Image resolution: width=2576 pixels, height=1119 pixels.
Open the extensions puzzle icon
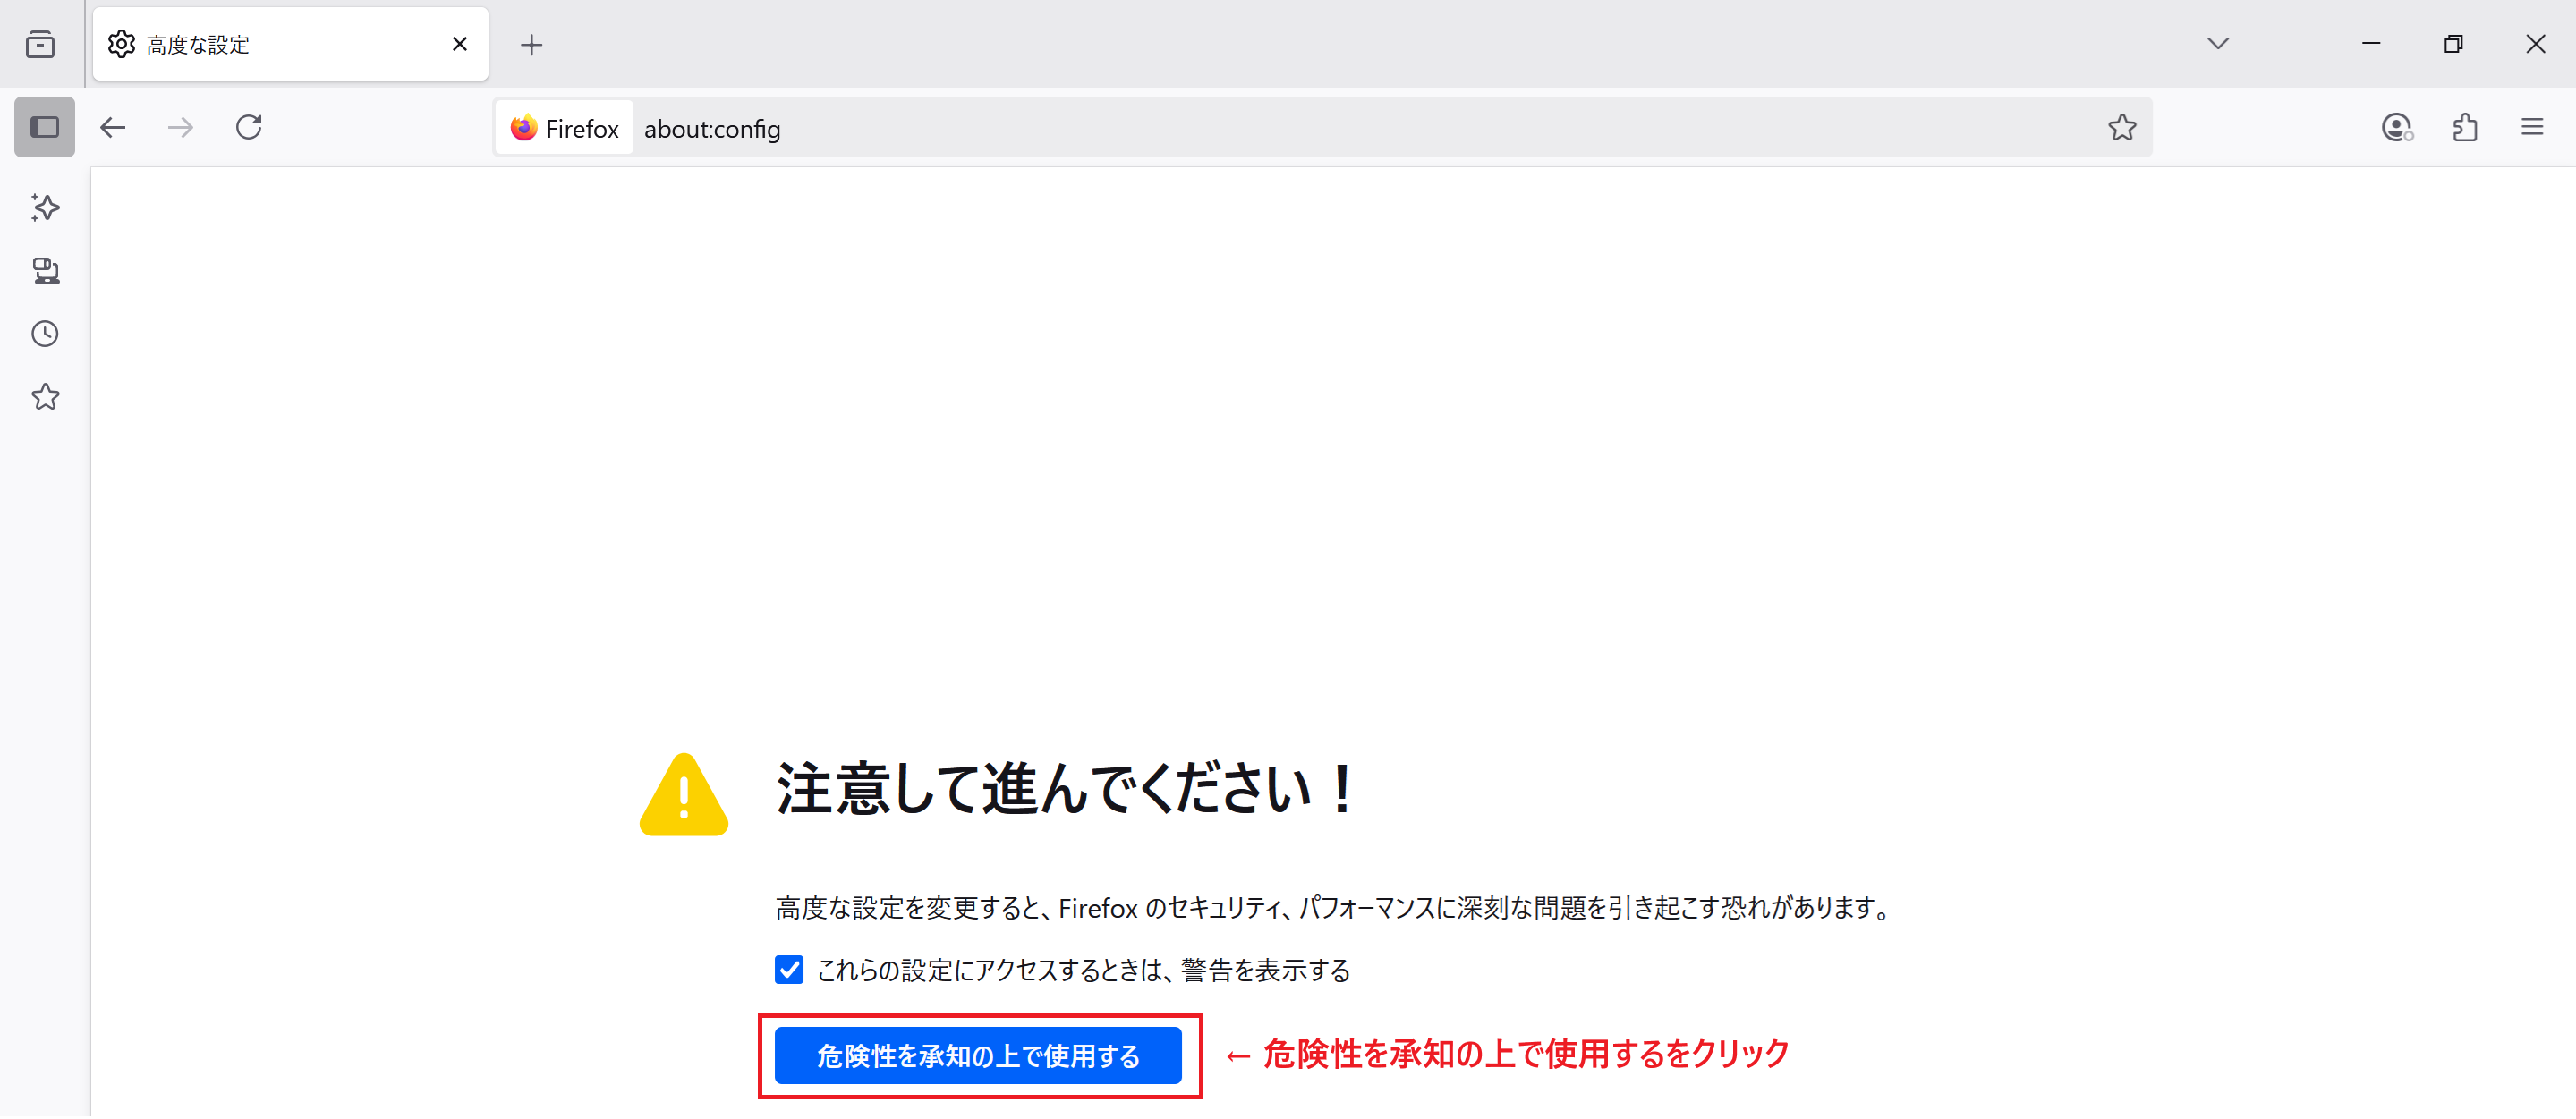2465,127
